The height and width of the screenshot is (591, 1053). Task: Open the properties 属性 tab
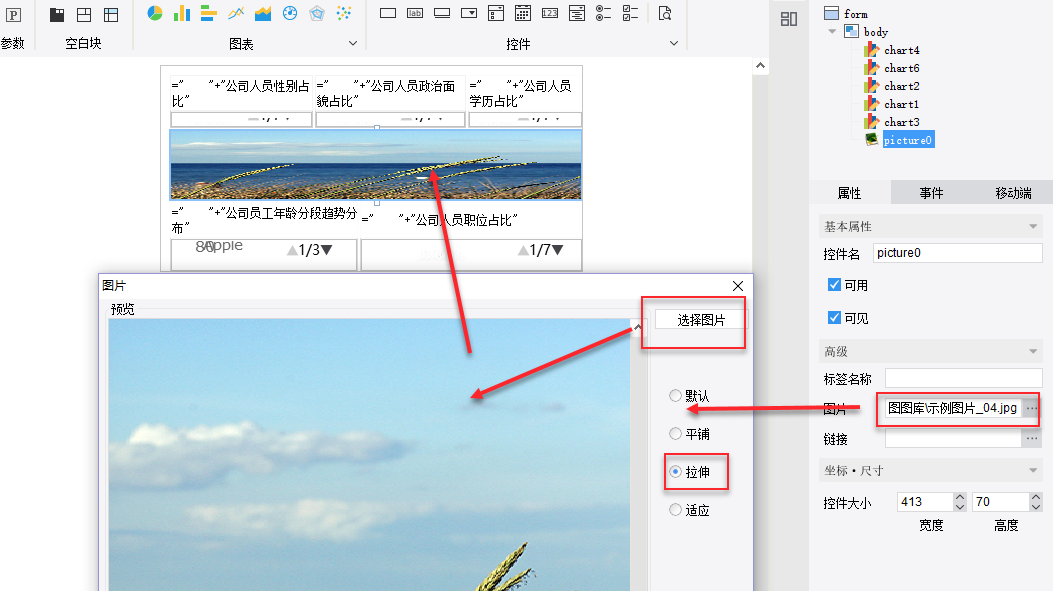[850, 193]
